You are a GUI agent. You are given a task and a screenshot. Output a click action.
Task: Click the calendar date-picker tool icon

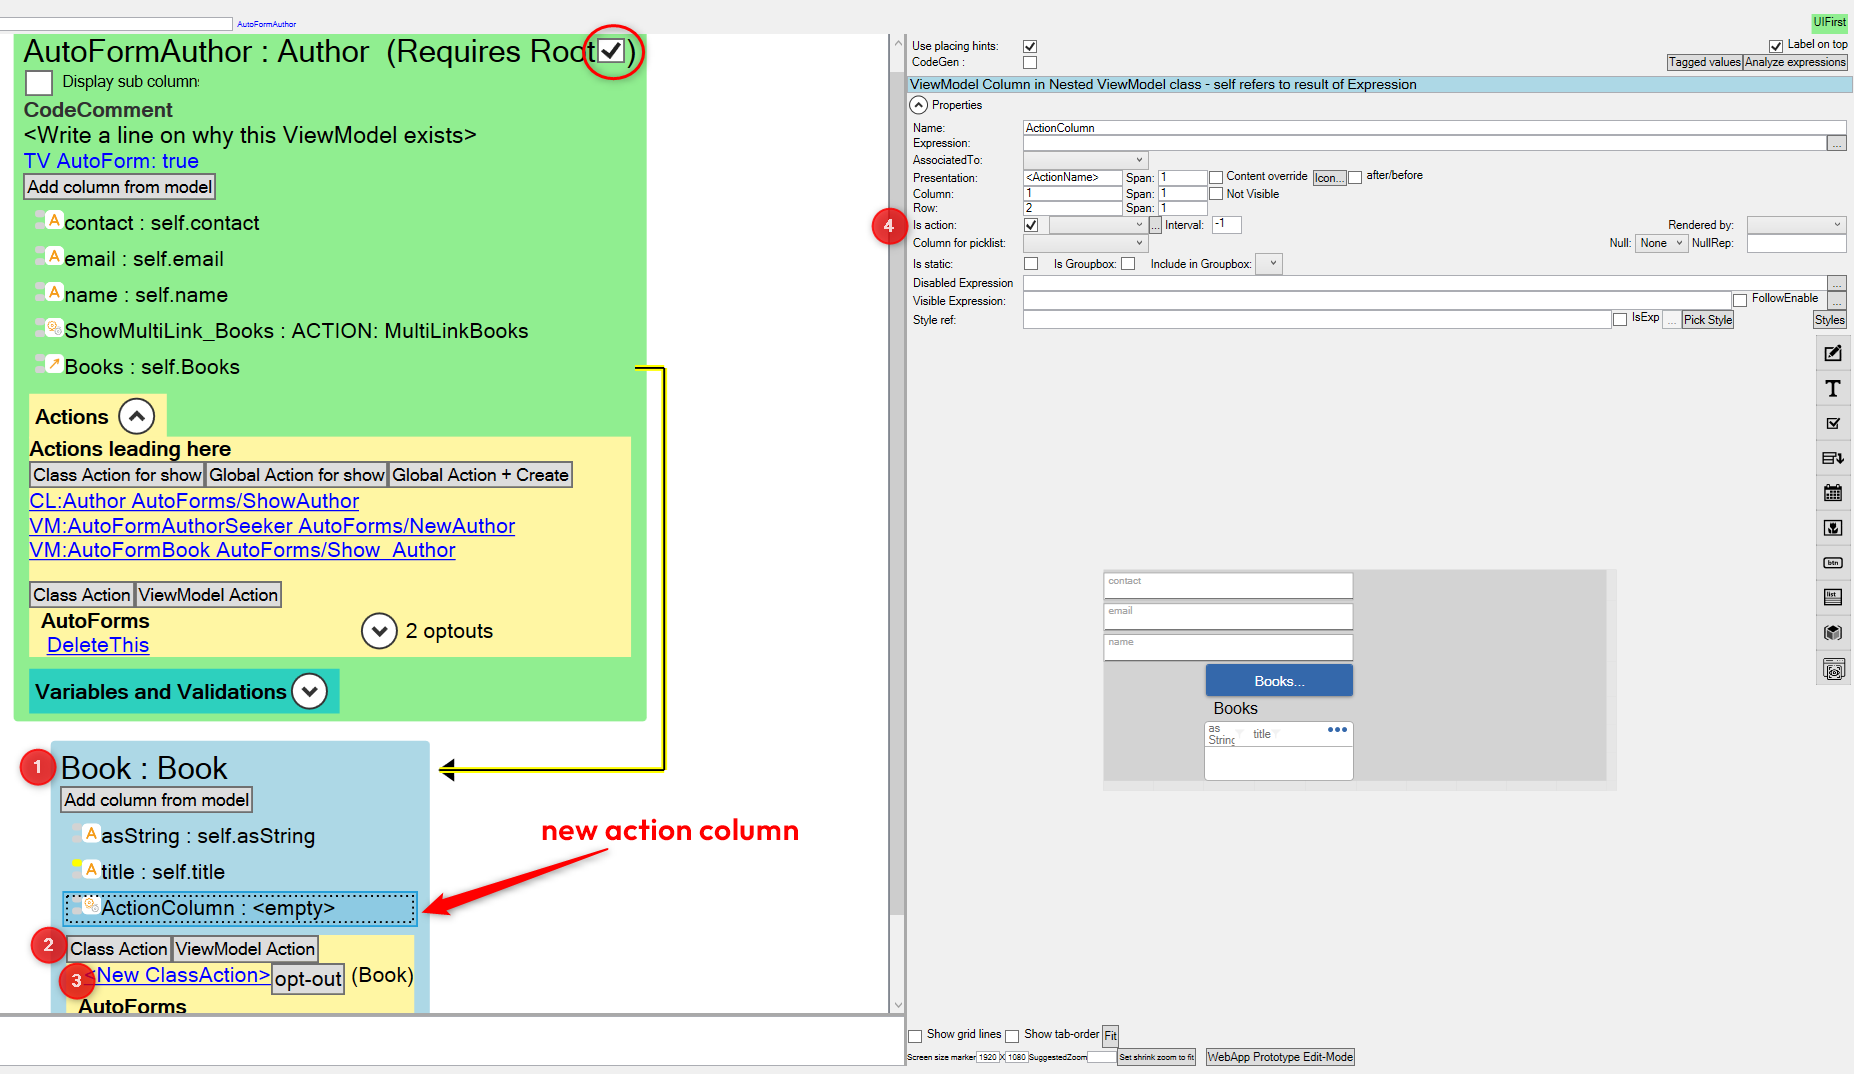click(x=1832, y=493)
